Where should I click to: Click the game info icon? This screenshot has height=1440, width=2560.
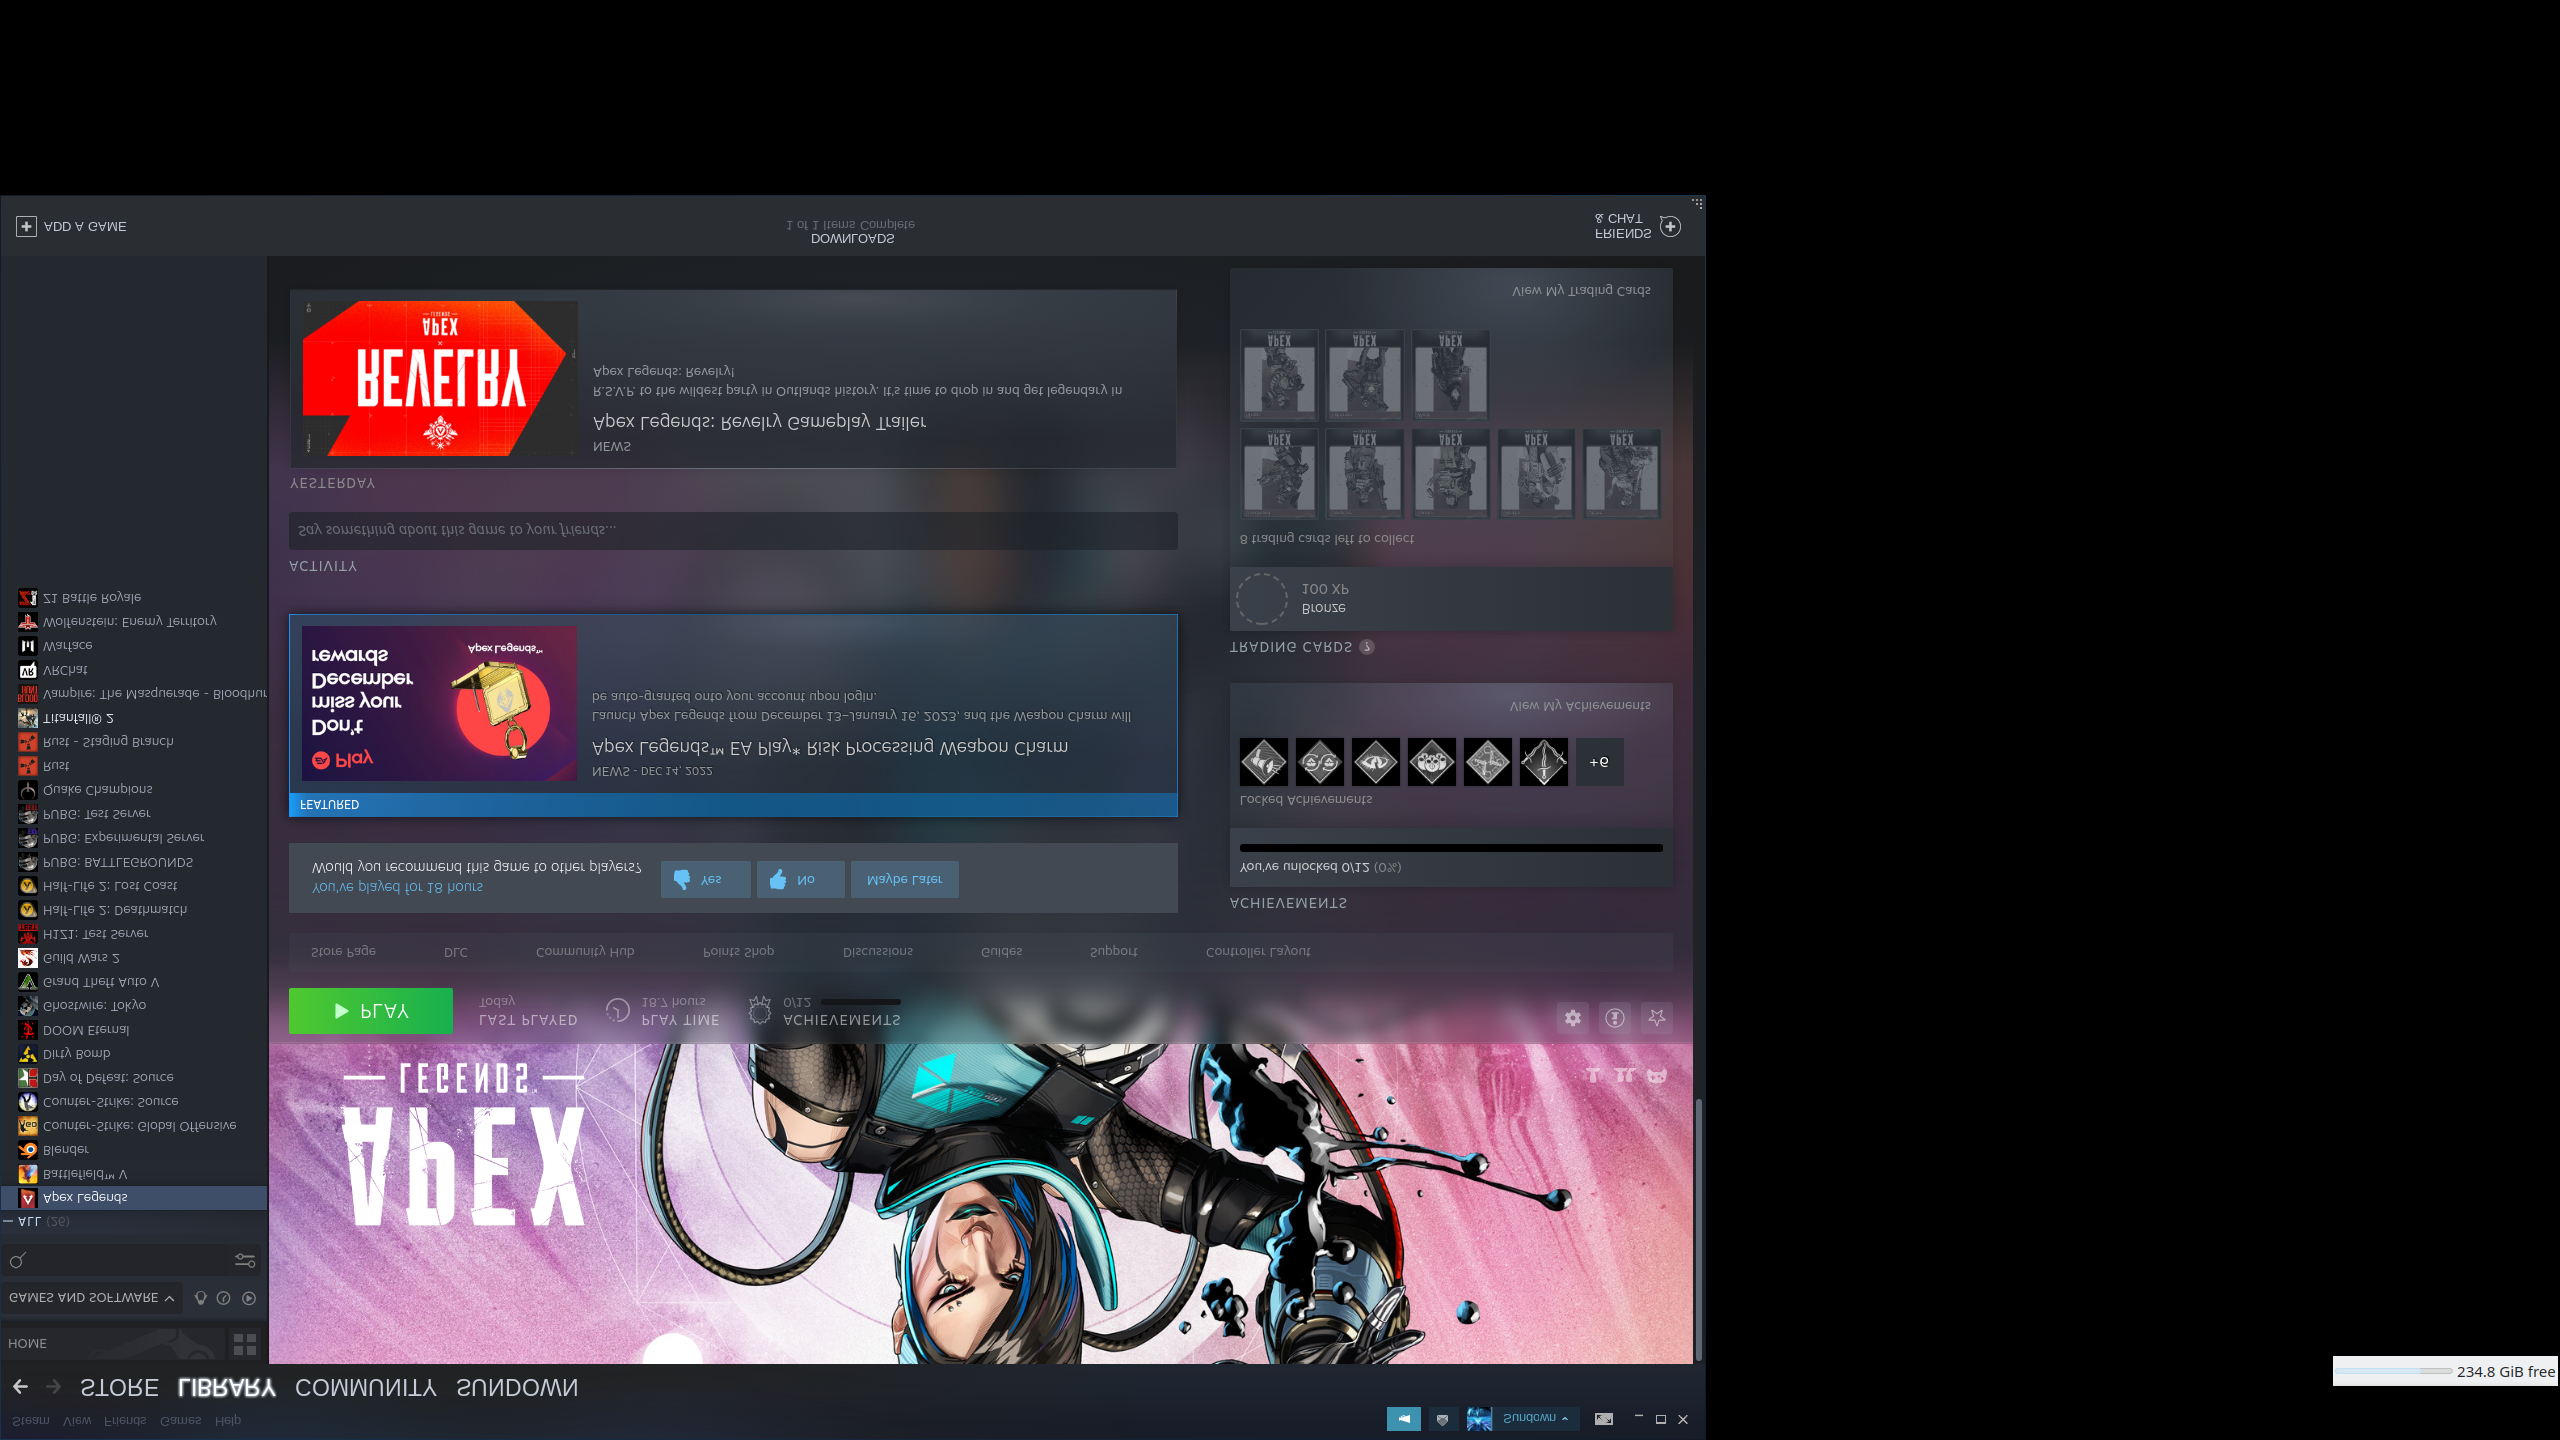pos(1615,1018)
